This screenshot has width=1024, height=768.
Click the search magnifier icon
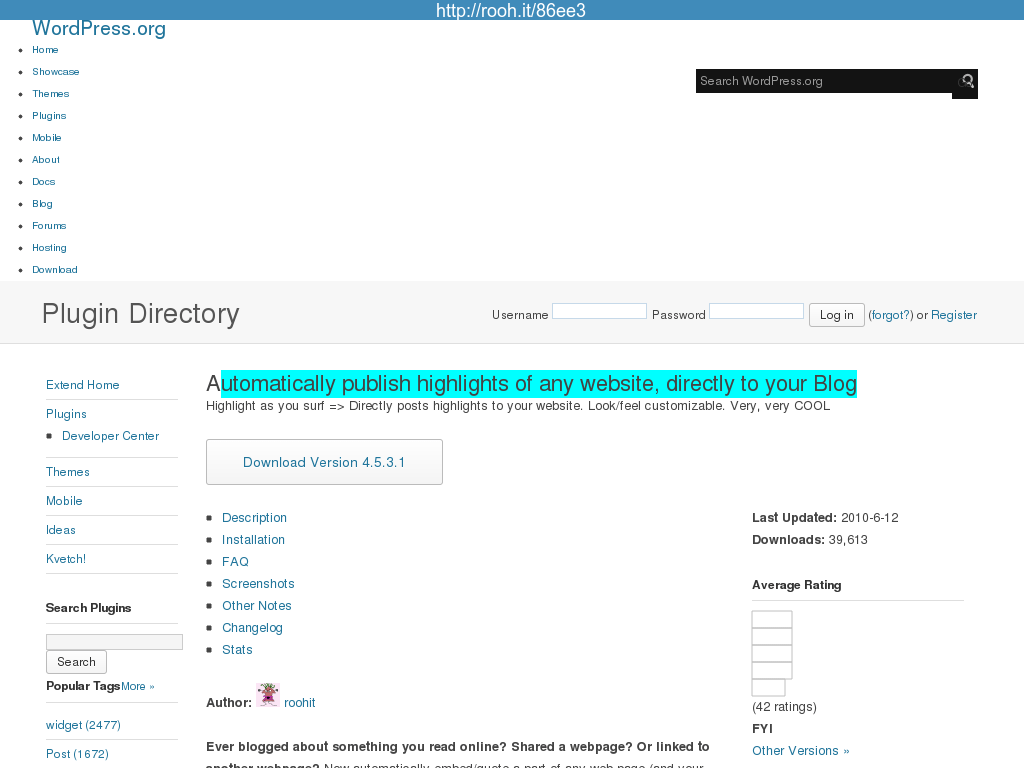click(x=966, y=82)
